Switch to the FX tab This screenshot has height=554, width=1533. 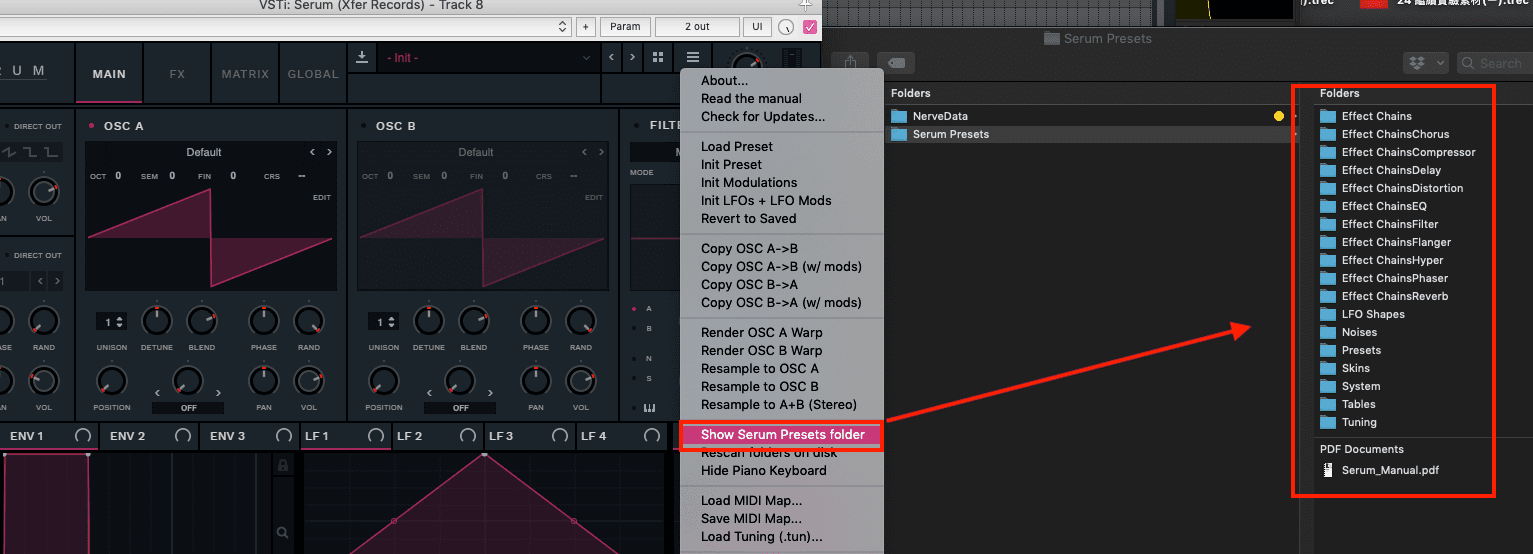coord(177,74)
